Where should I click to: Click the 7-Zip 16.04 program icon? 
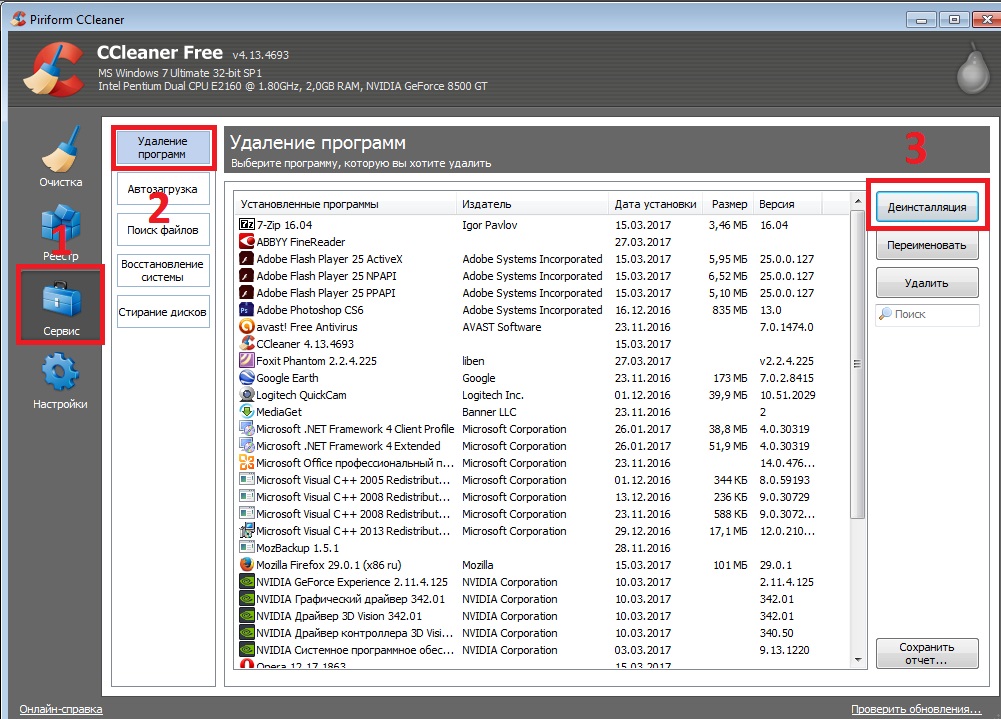(x=246, y=224)
